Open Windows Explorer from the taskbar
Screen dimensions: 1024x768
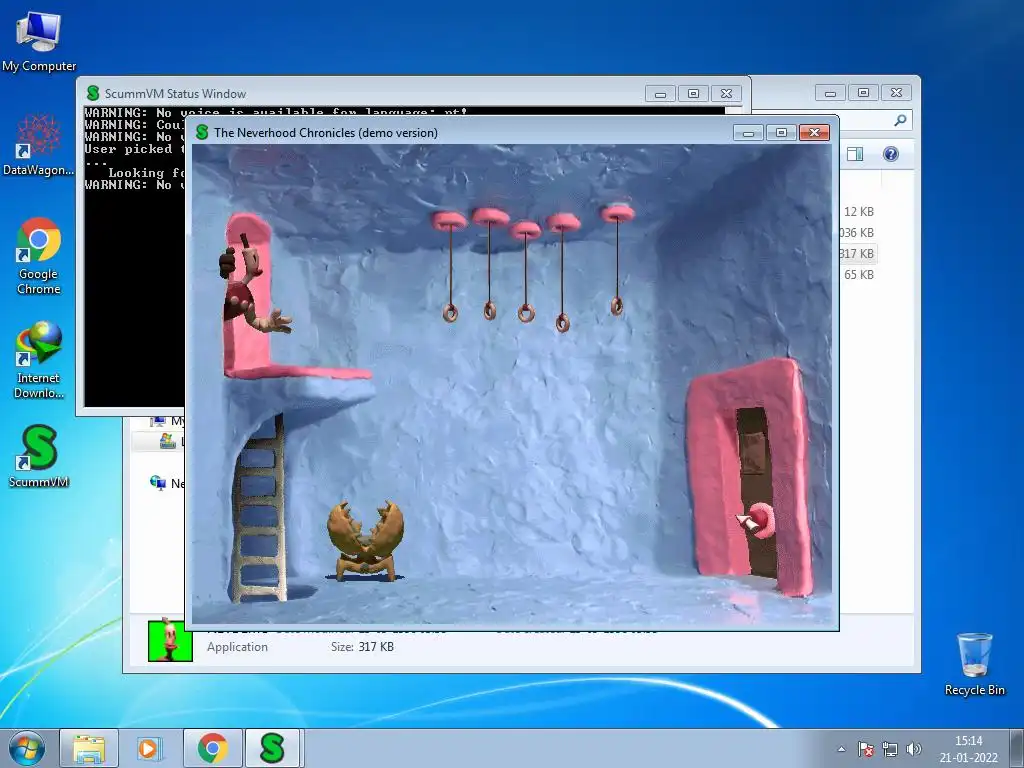[x=89, y=748]
